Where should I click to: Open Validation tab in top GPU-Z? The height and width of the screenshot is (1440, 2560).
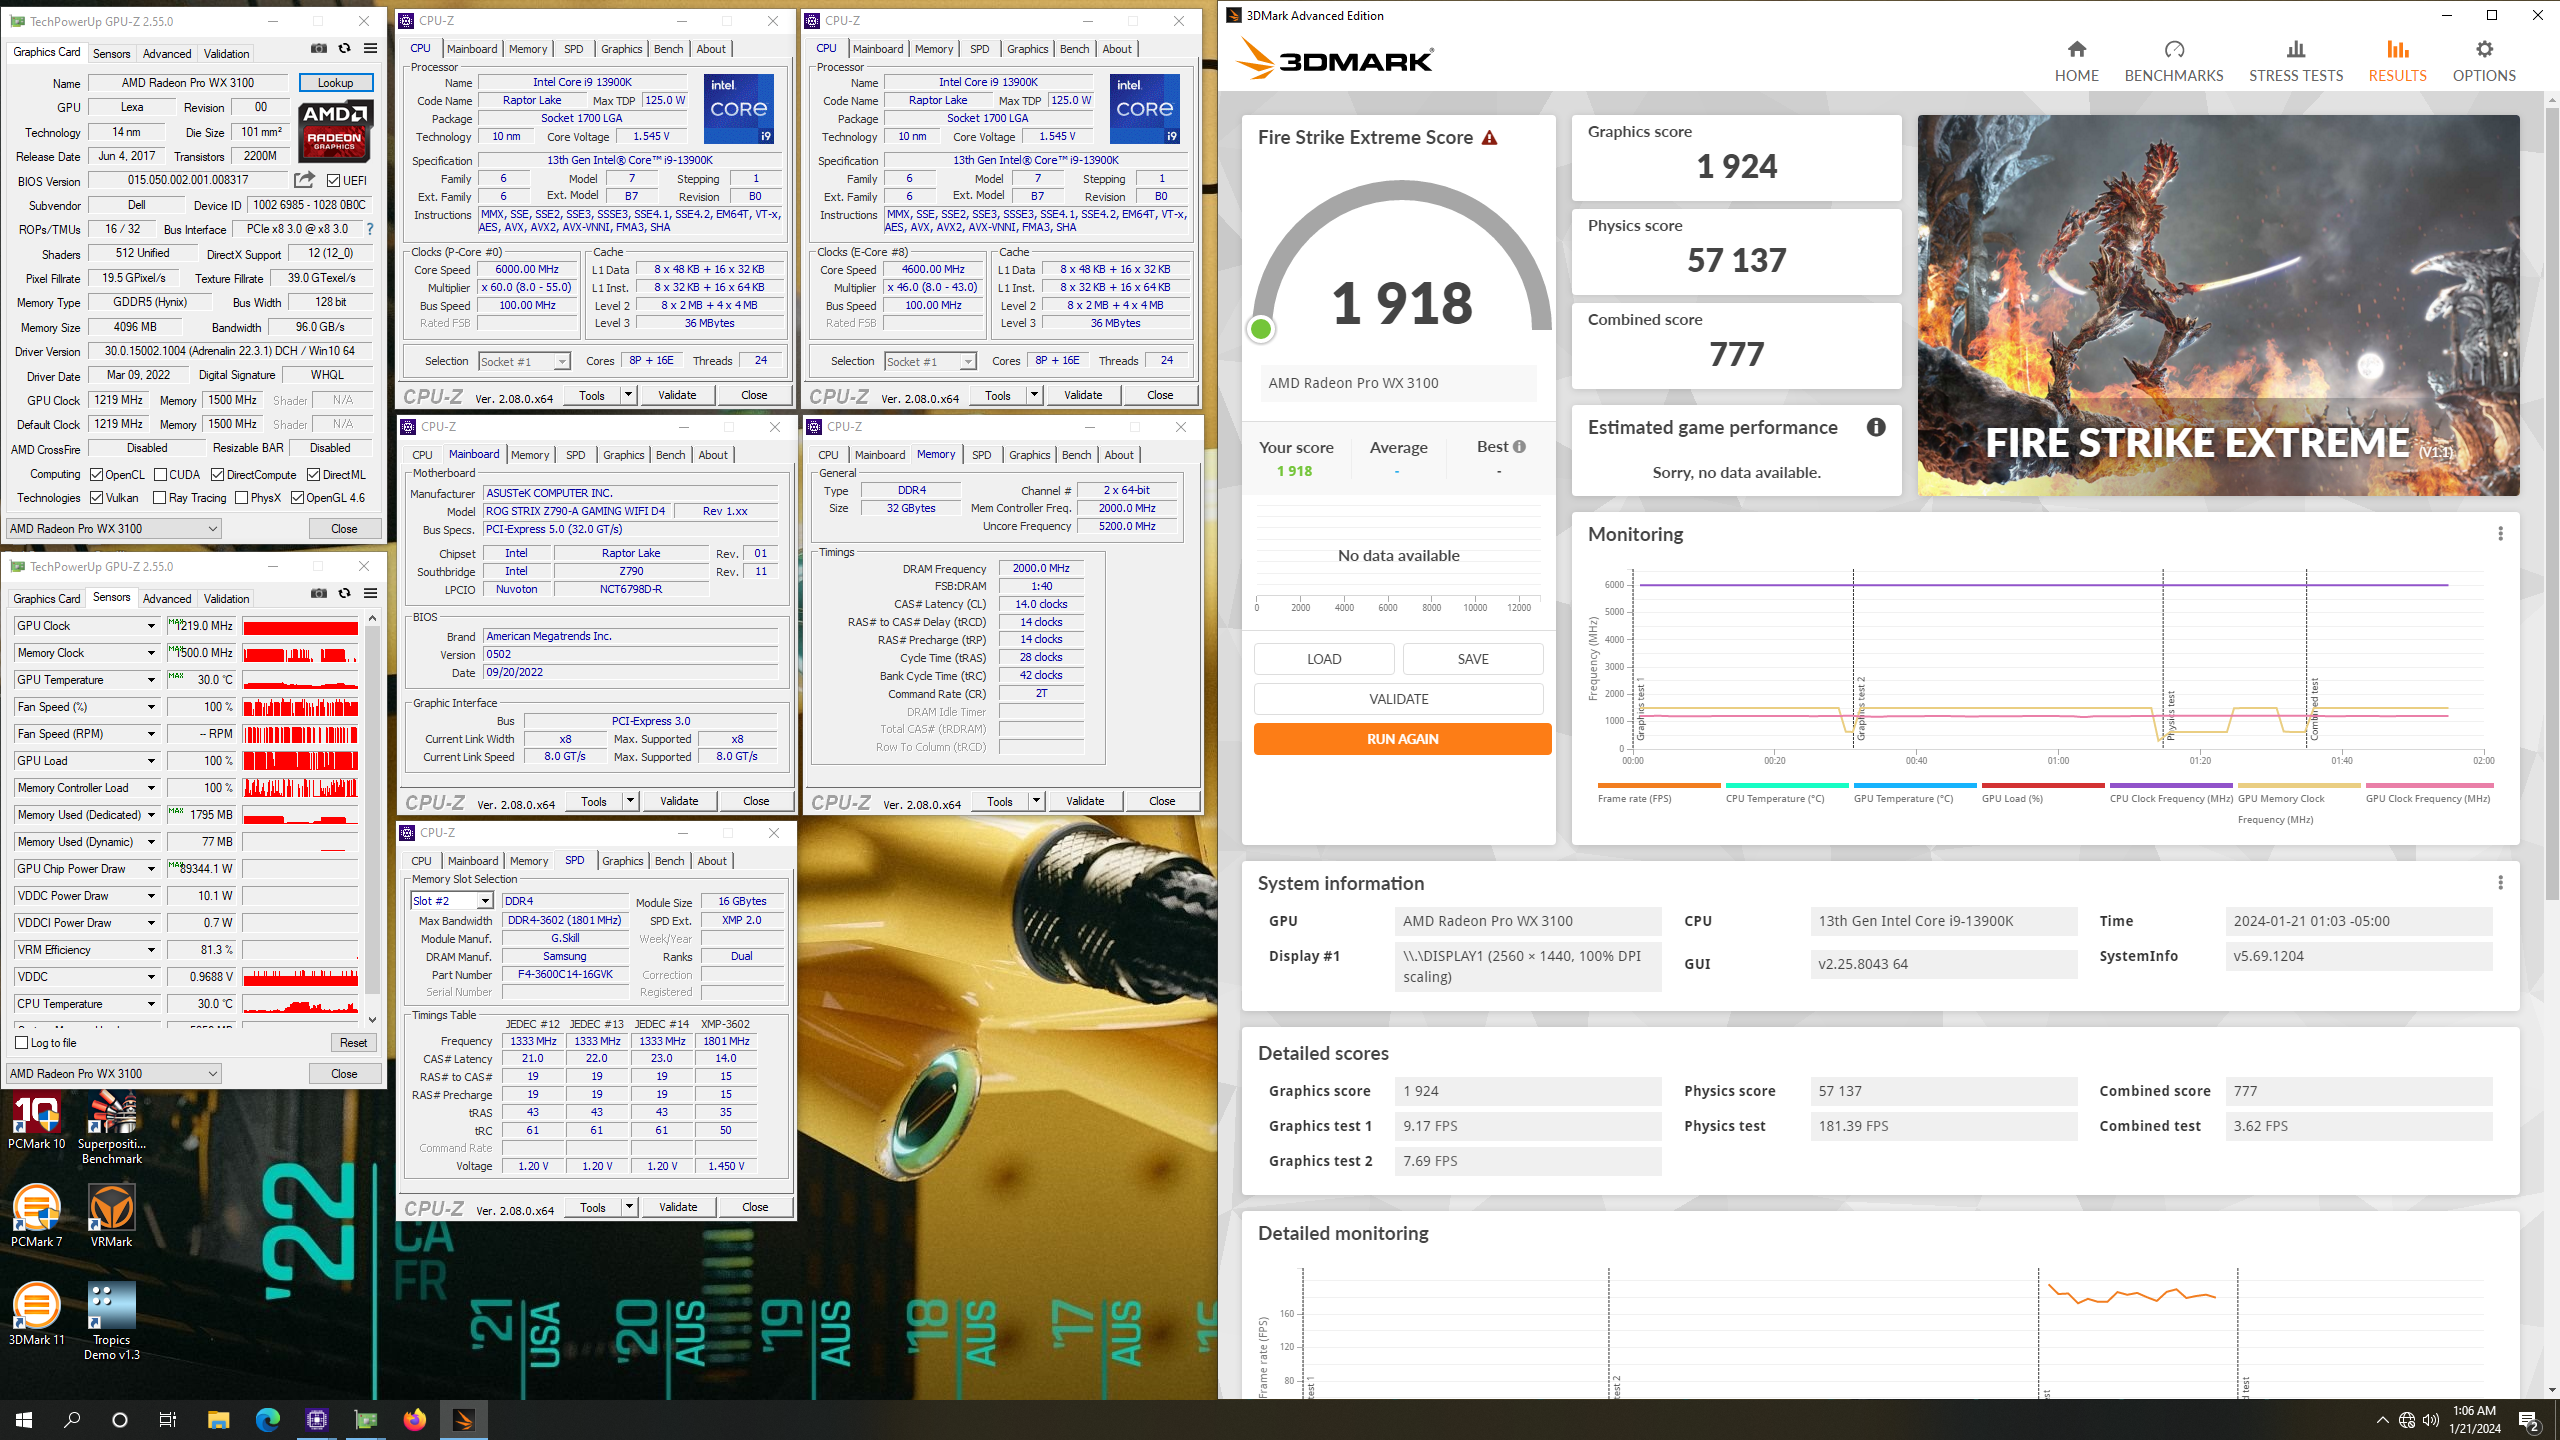226,54
